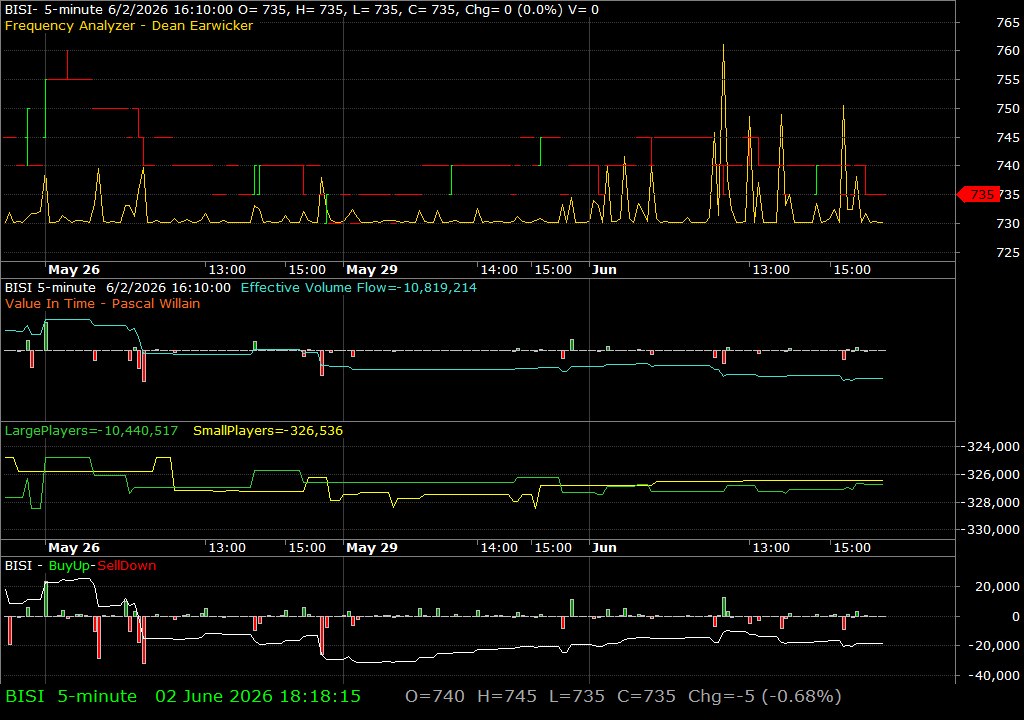Click the -328,000 axis label
Viewport: 1024px width, 720px height.
pyautogui.click(x=993, y=502)
